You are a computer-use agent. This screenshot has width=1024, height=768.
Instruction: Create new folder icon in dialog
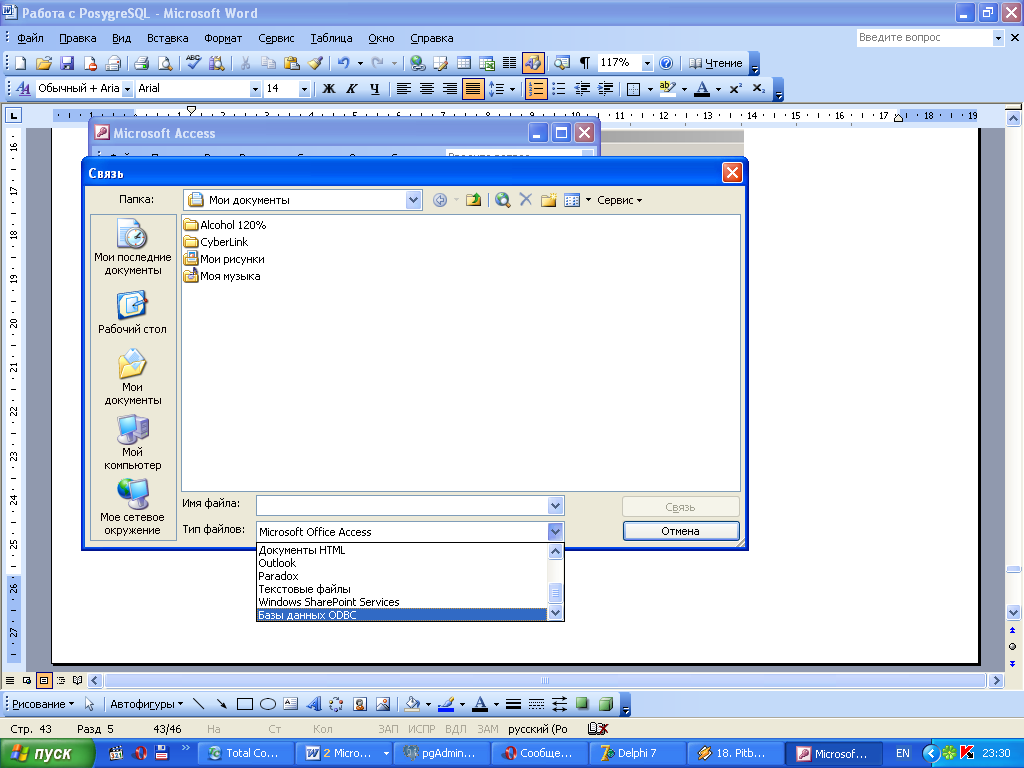tap(549, 200)
